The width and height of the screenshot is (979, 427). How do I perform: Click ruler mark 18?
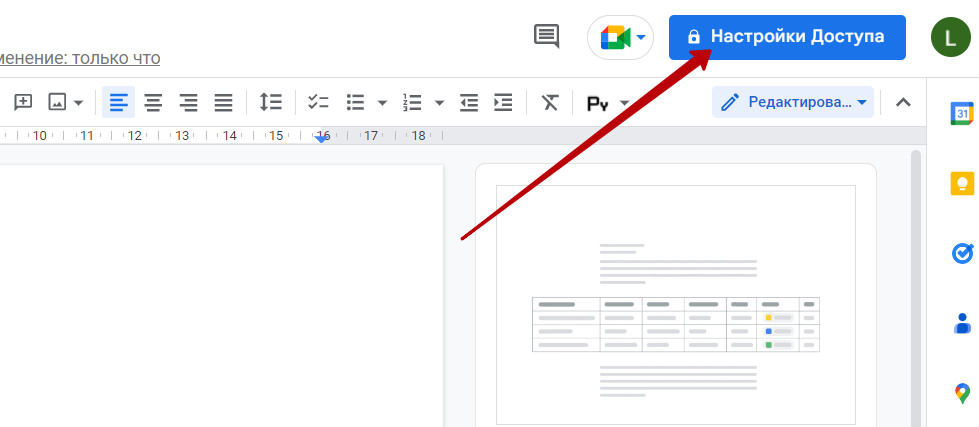[x=418, y=135]
